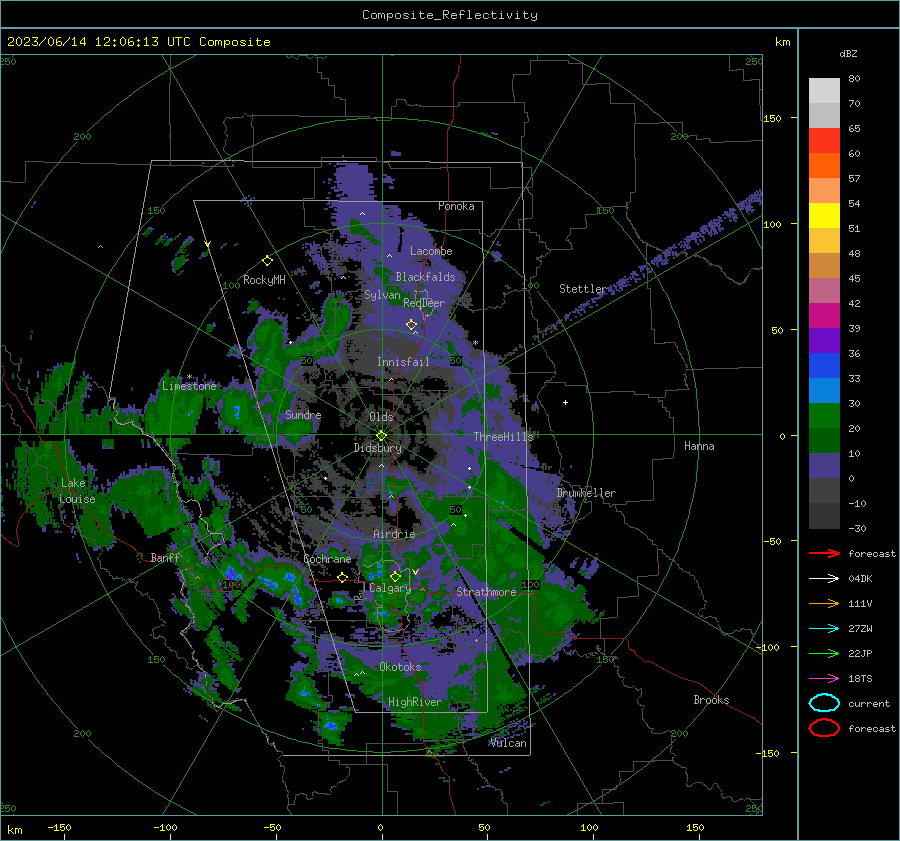Viewport: 900px width, 841px height.
Task: Click the dBZ legend heading
Action: coord(848,53)
